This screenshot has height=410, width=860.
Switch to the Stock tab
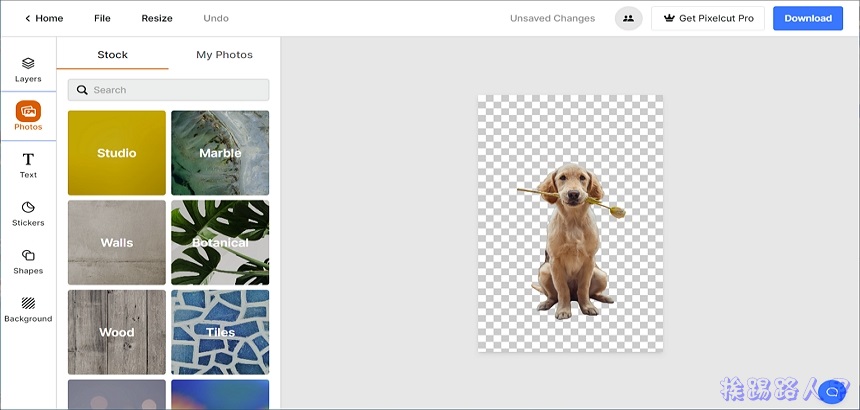click(x=112, y=54)
